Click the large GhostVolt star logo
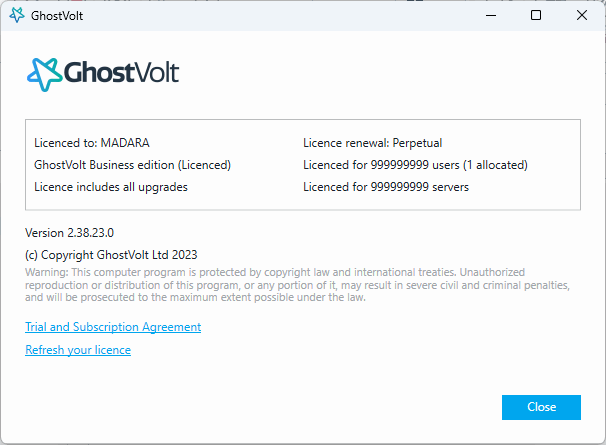The image size is (606, 445). (x=44, y=74)
